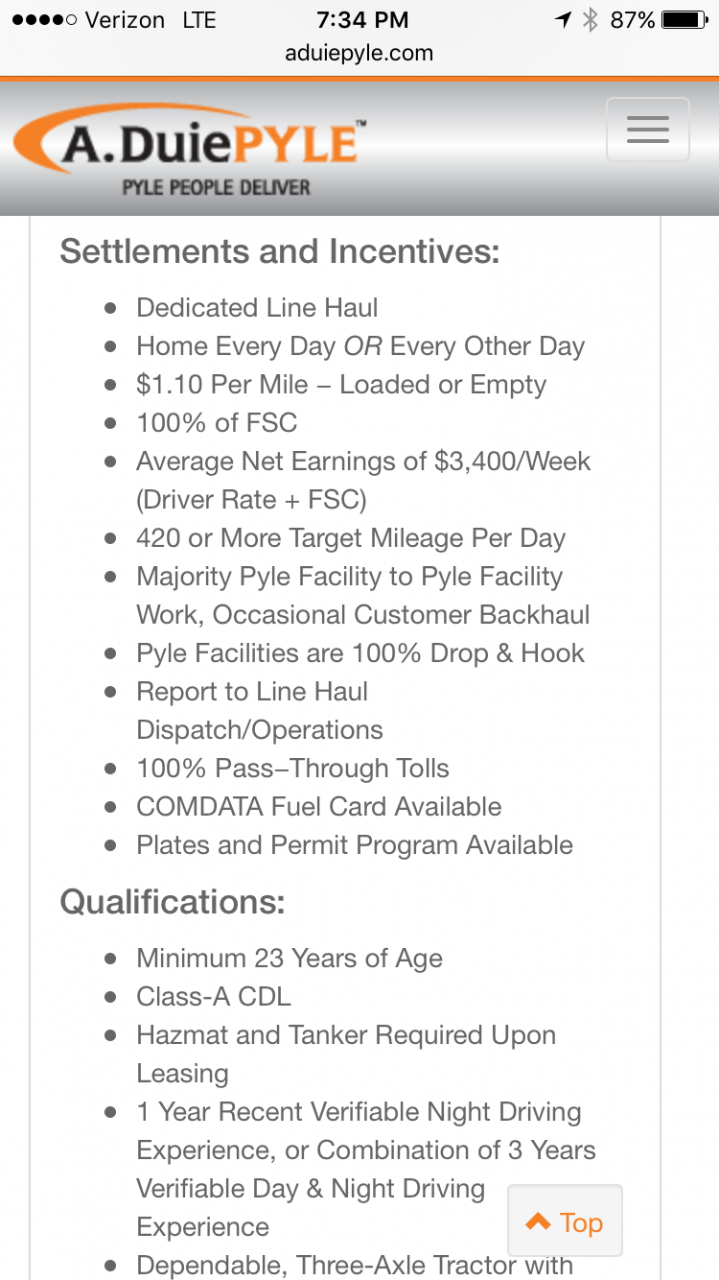
Task: Tap the location services arrow icon
Action: point(565,19)
